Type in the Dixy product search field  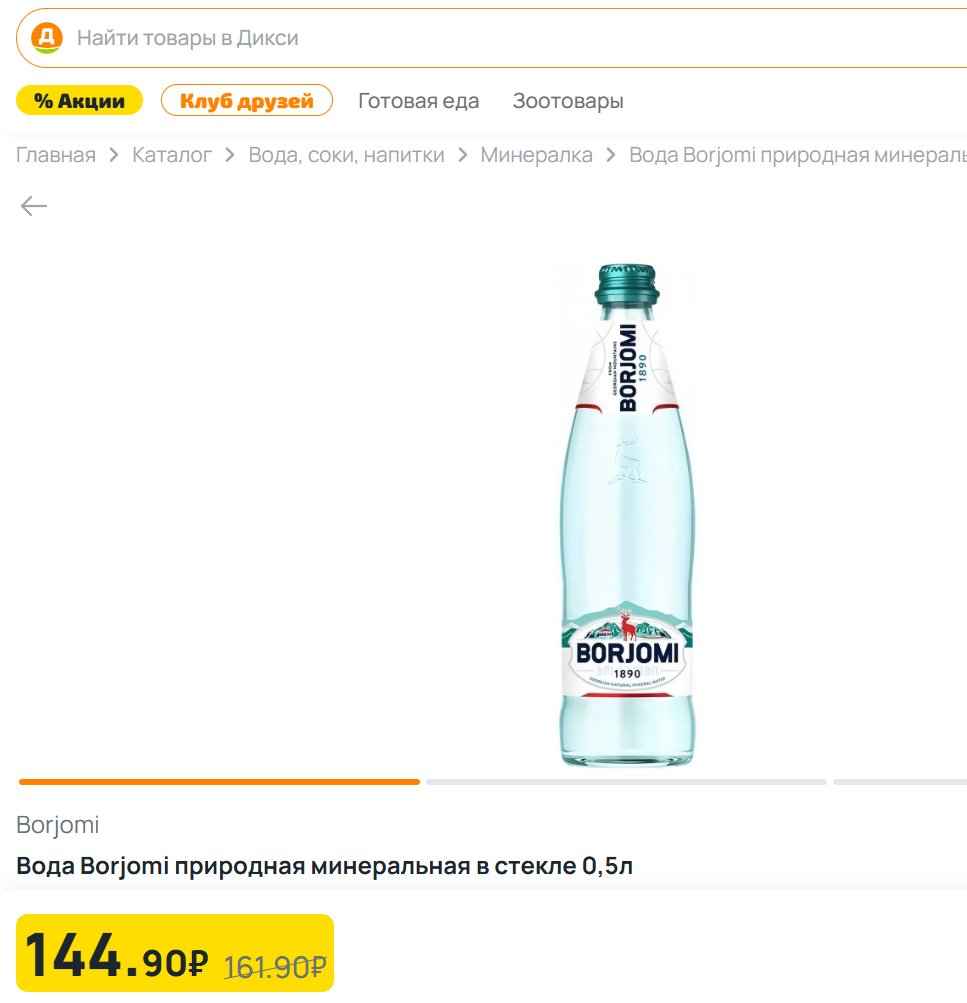tap(500, 39)
